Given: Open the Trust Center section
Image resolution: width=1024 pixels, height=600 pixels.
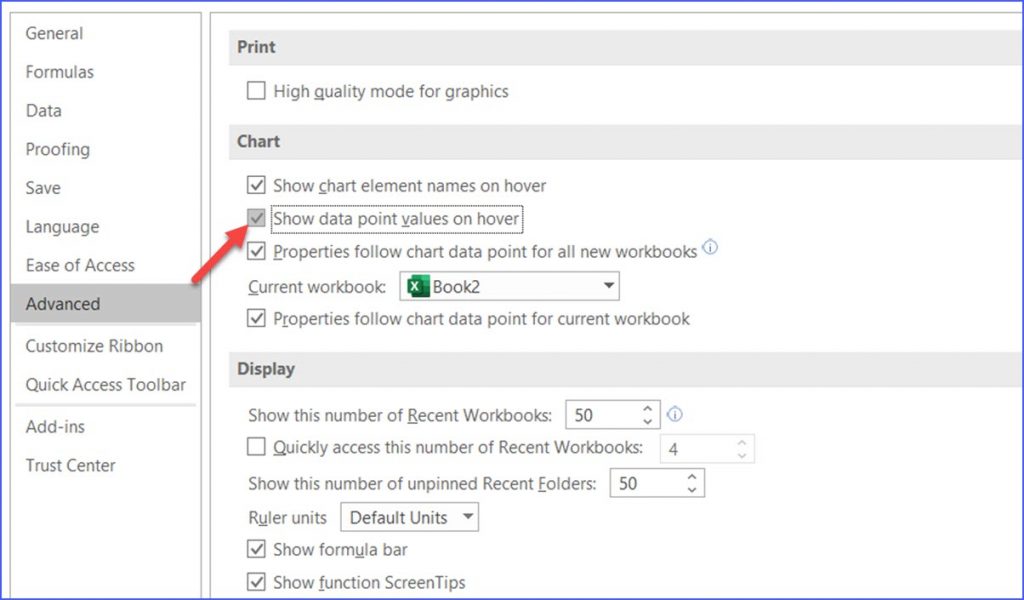Looking at the screenshot, I should point(70,465).
